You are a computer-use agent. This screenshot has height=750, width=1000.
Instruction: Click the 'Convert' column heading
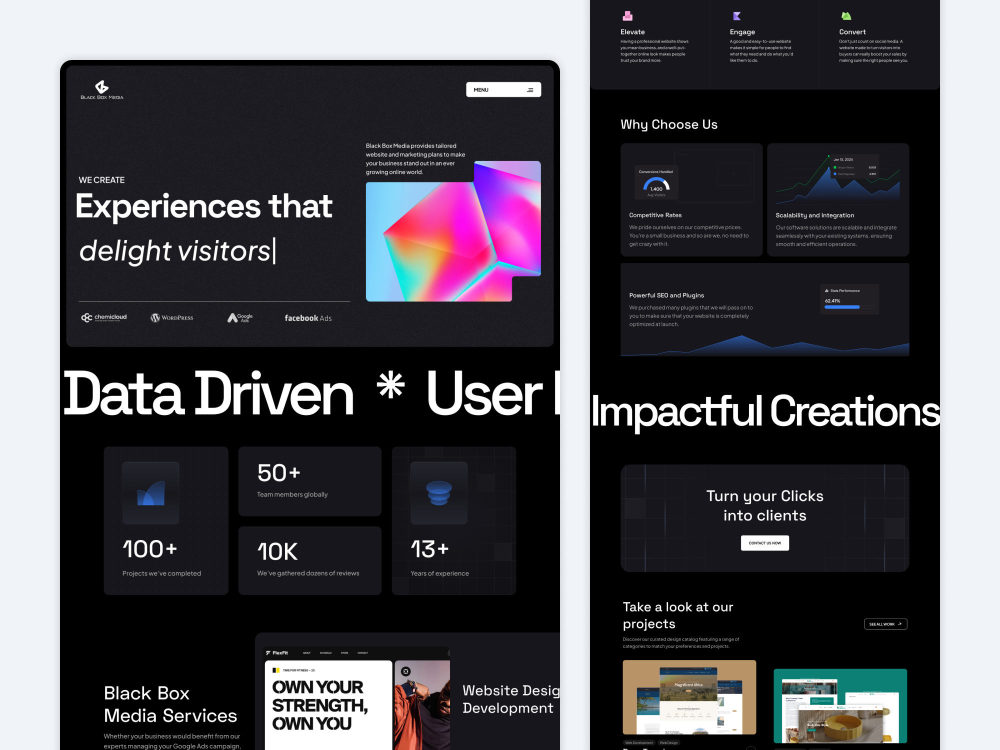[x=853, y=32]
